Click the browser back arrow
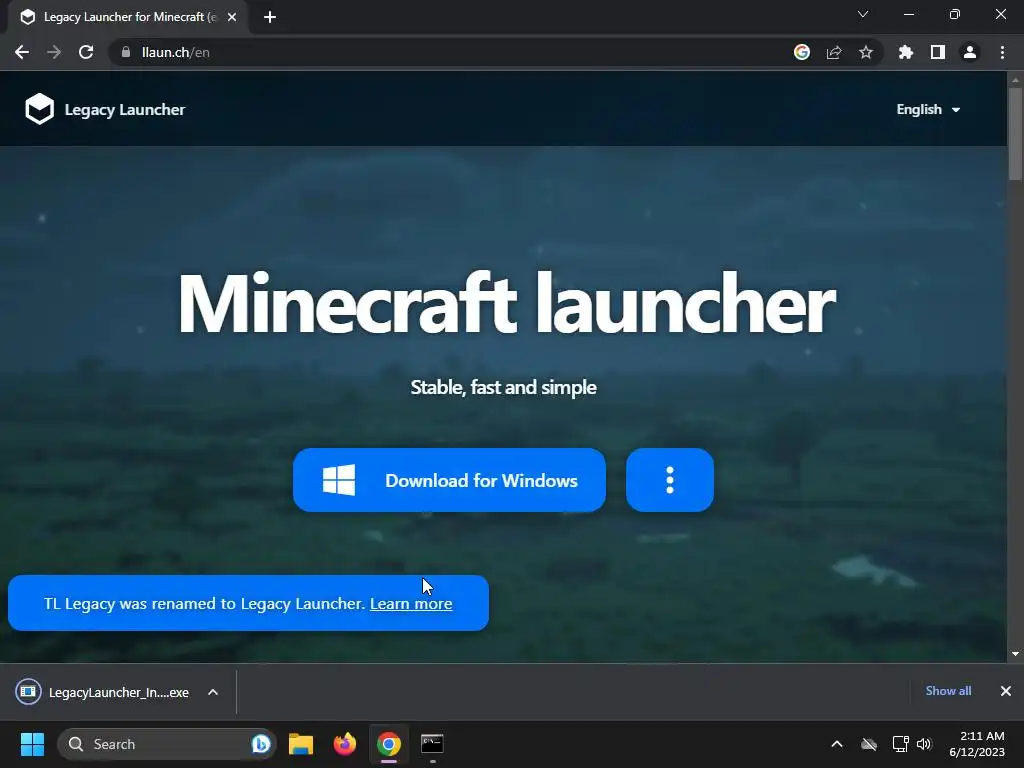The image size is (1024, 768). pyautogui.click(x=22, y=52)
